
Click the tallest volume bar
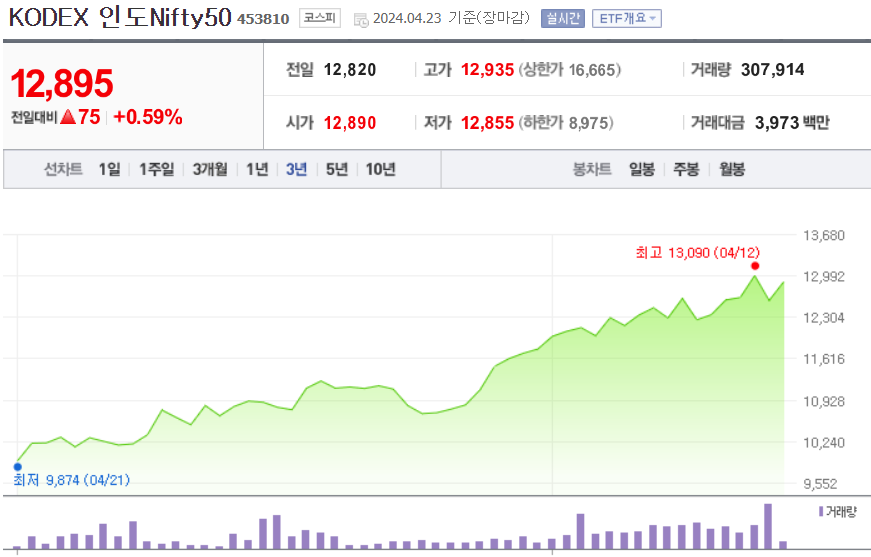coord(768,526)
